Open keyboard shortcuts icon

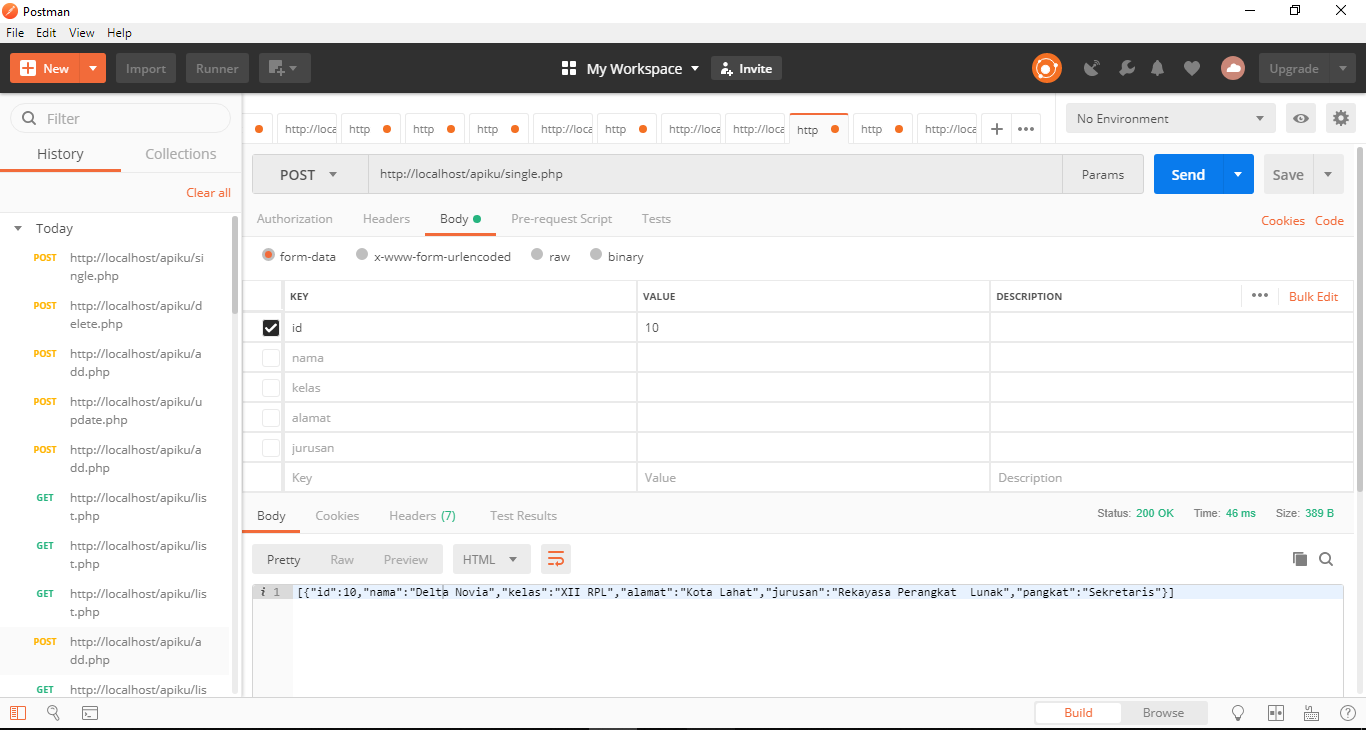[1311, 713]
